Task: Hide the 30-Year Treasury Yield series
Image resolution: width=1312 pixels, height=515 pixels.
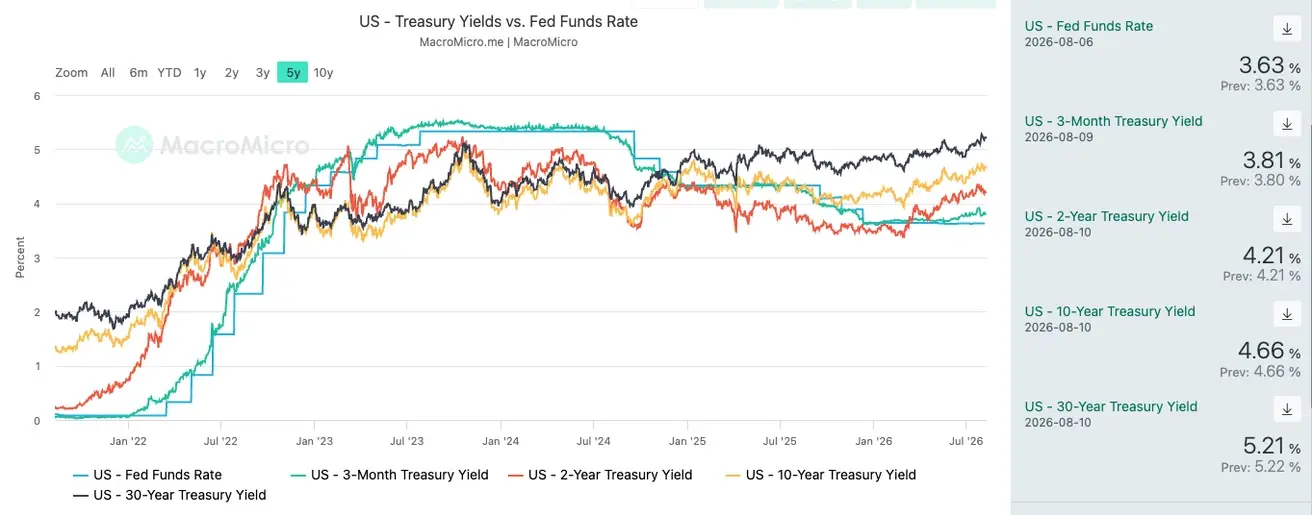Action: point(169,495)
